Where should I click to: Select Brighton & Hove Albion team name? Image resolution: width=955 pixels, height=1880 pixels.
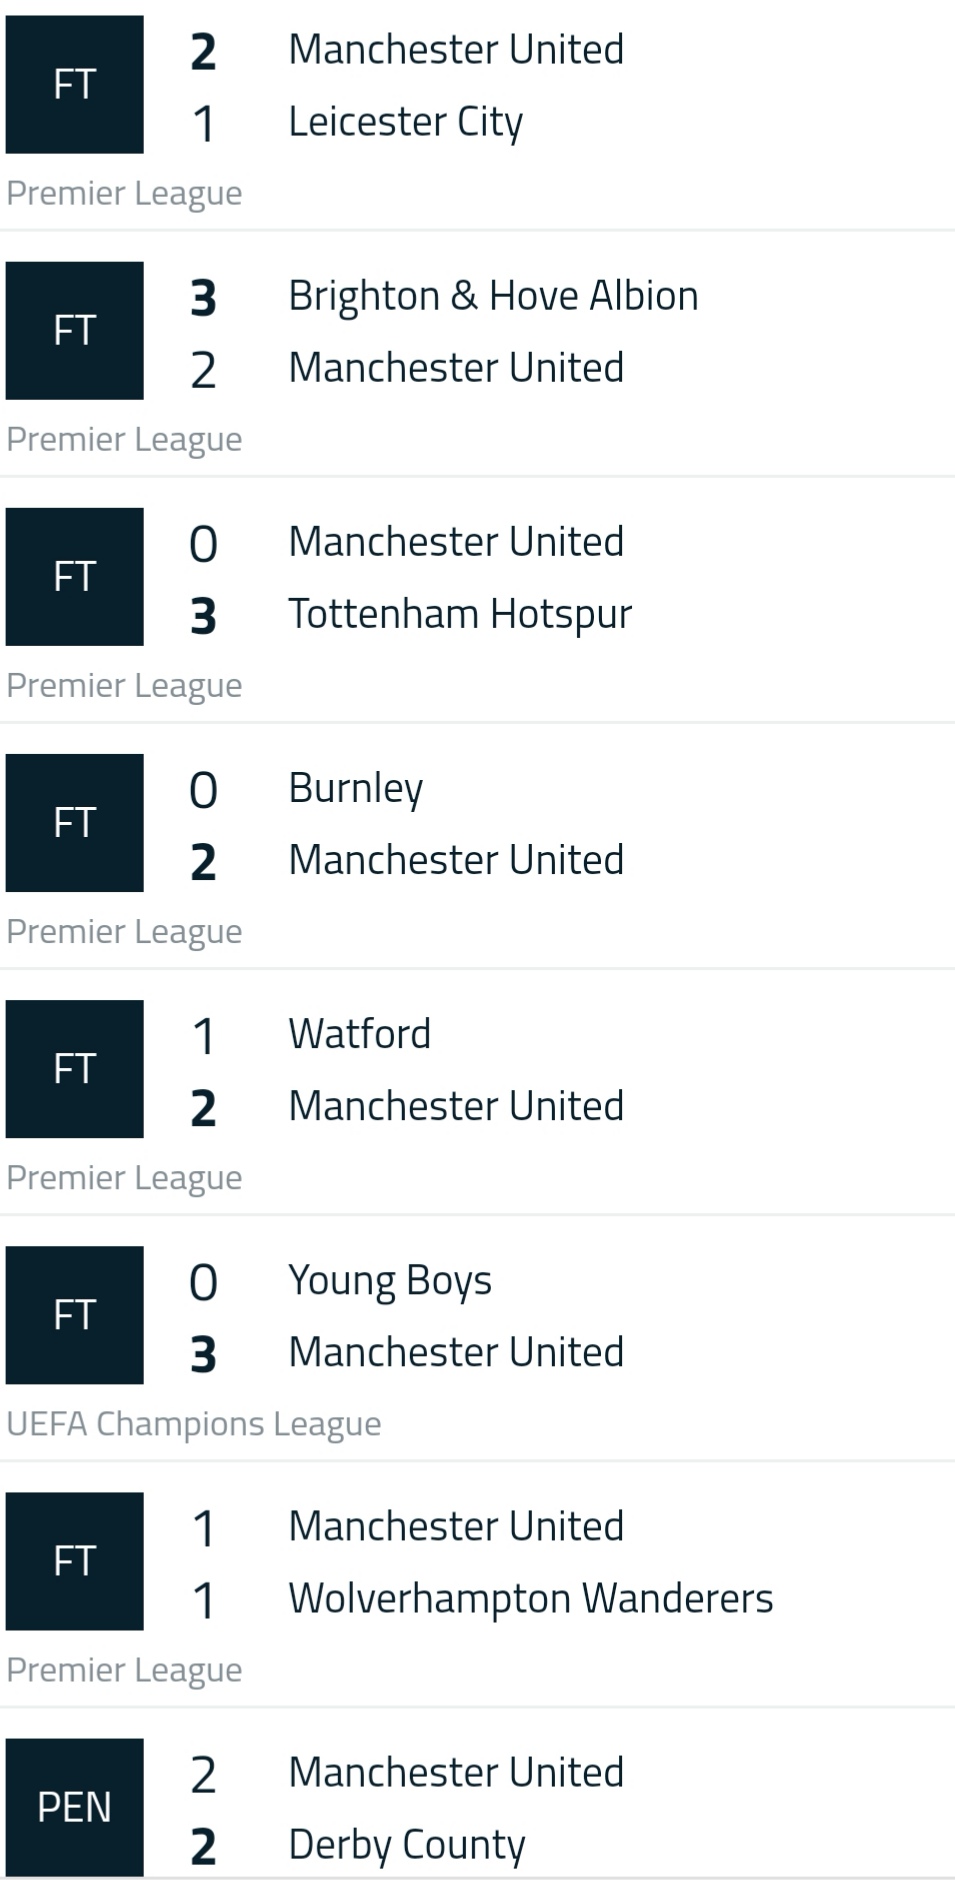coord(493,296)
